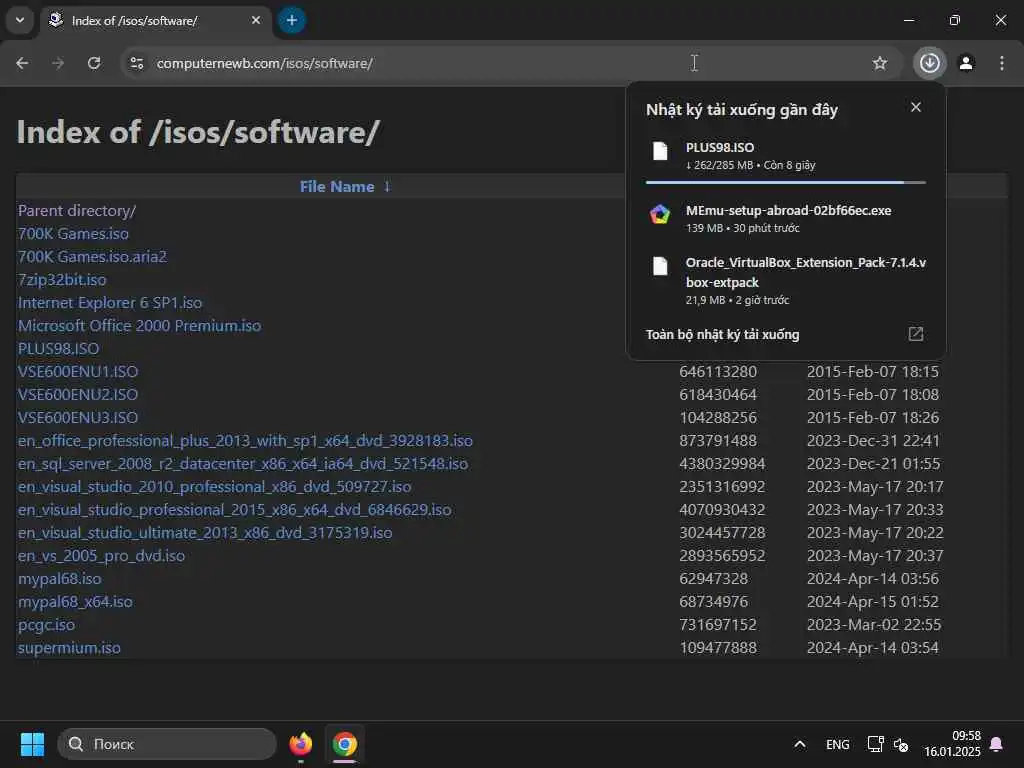Reload the current page
Screen dimensions: 1024x768
[94, 63]
